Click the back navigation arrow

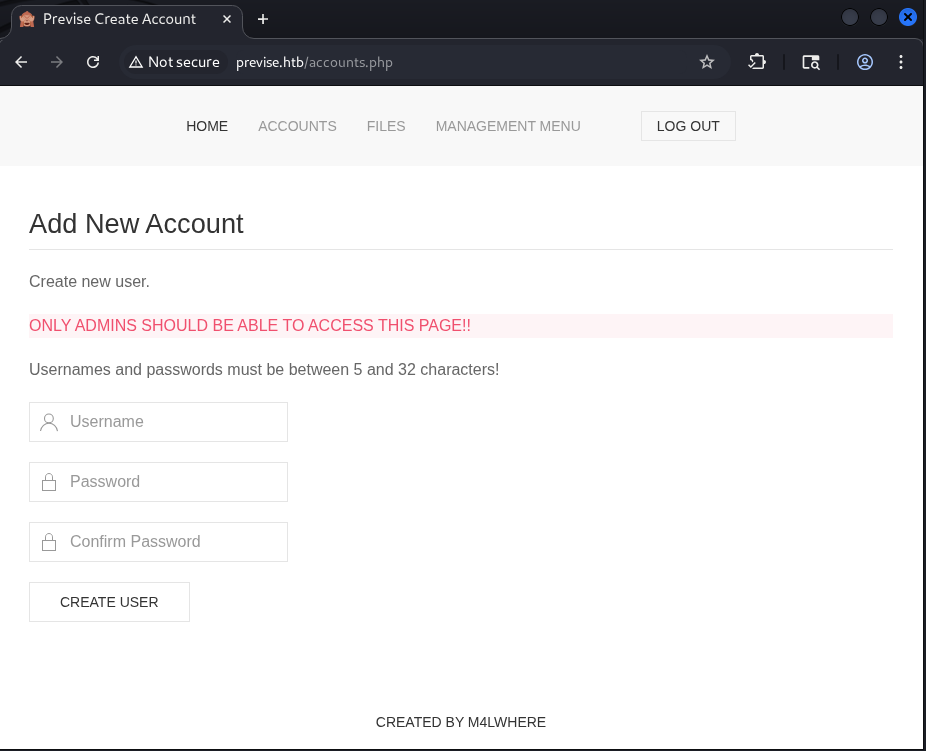pos(21,61)
